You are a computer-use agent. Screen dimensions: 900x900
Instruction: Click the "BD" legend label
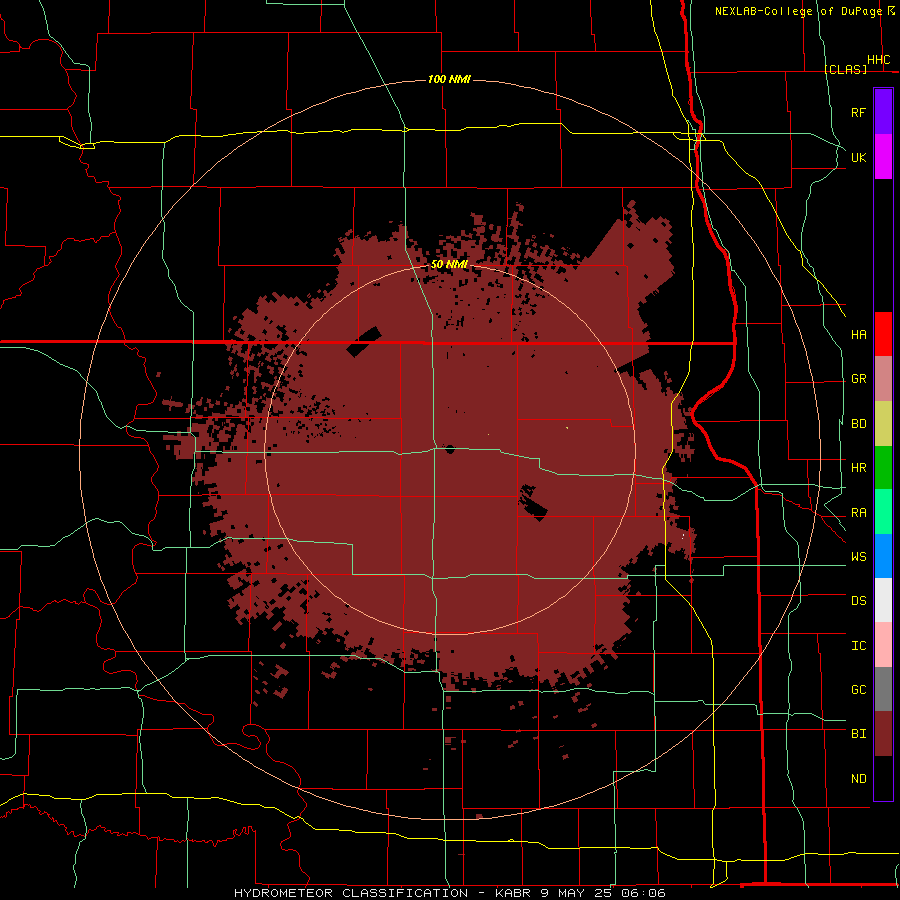(859, 424)
